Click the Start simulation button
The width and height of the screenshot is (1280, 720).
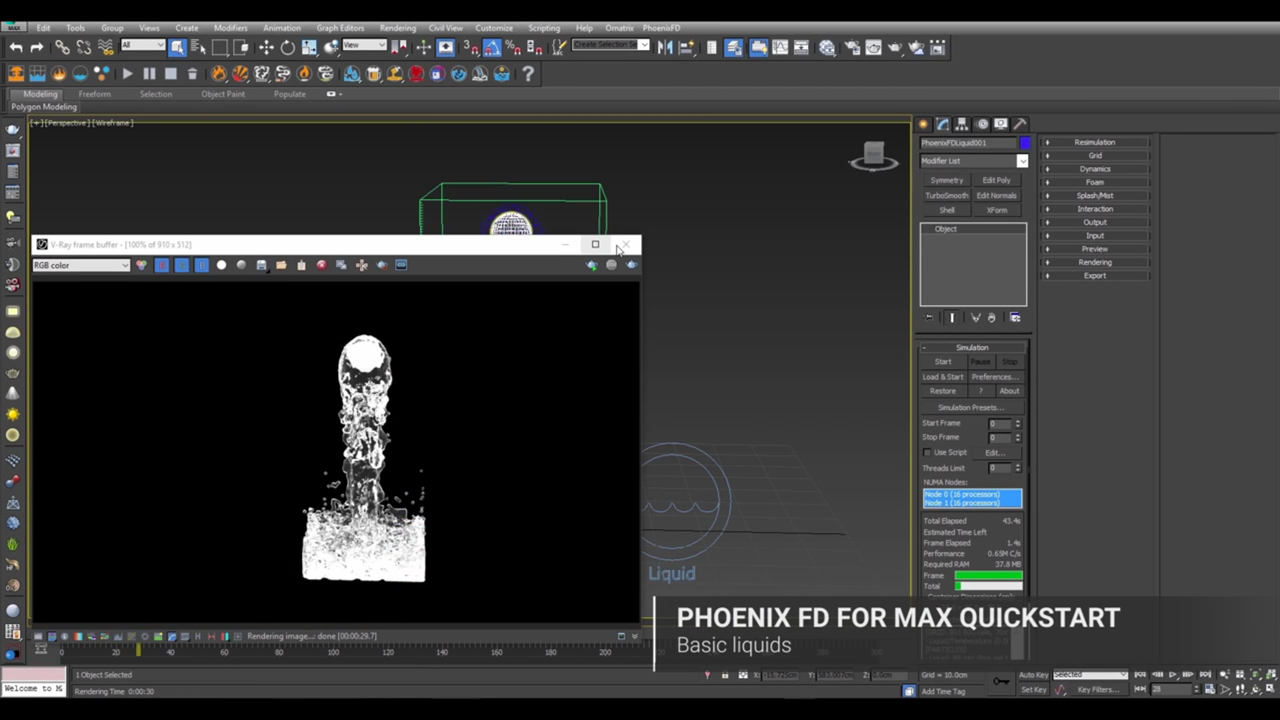click(943, 361)
